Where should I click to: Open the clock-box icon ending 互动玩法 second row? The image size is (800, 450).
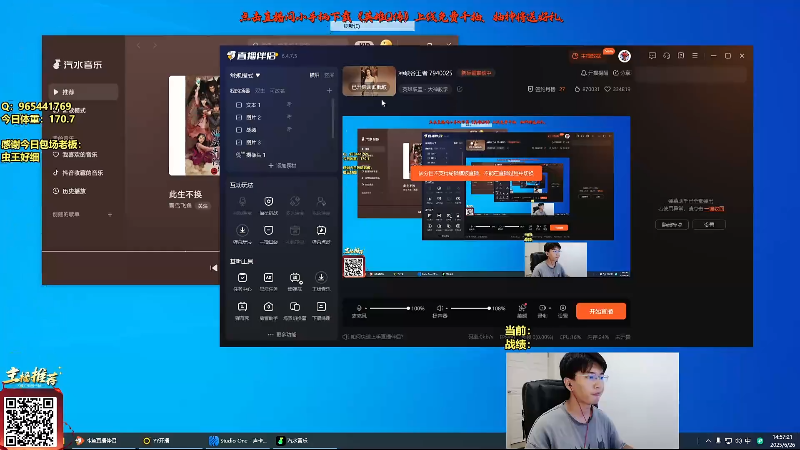coord(321,230)
